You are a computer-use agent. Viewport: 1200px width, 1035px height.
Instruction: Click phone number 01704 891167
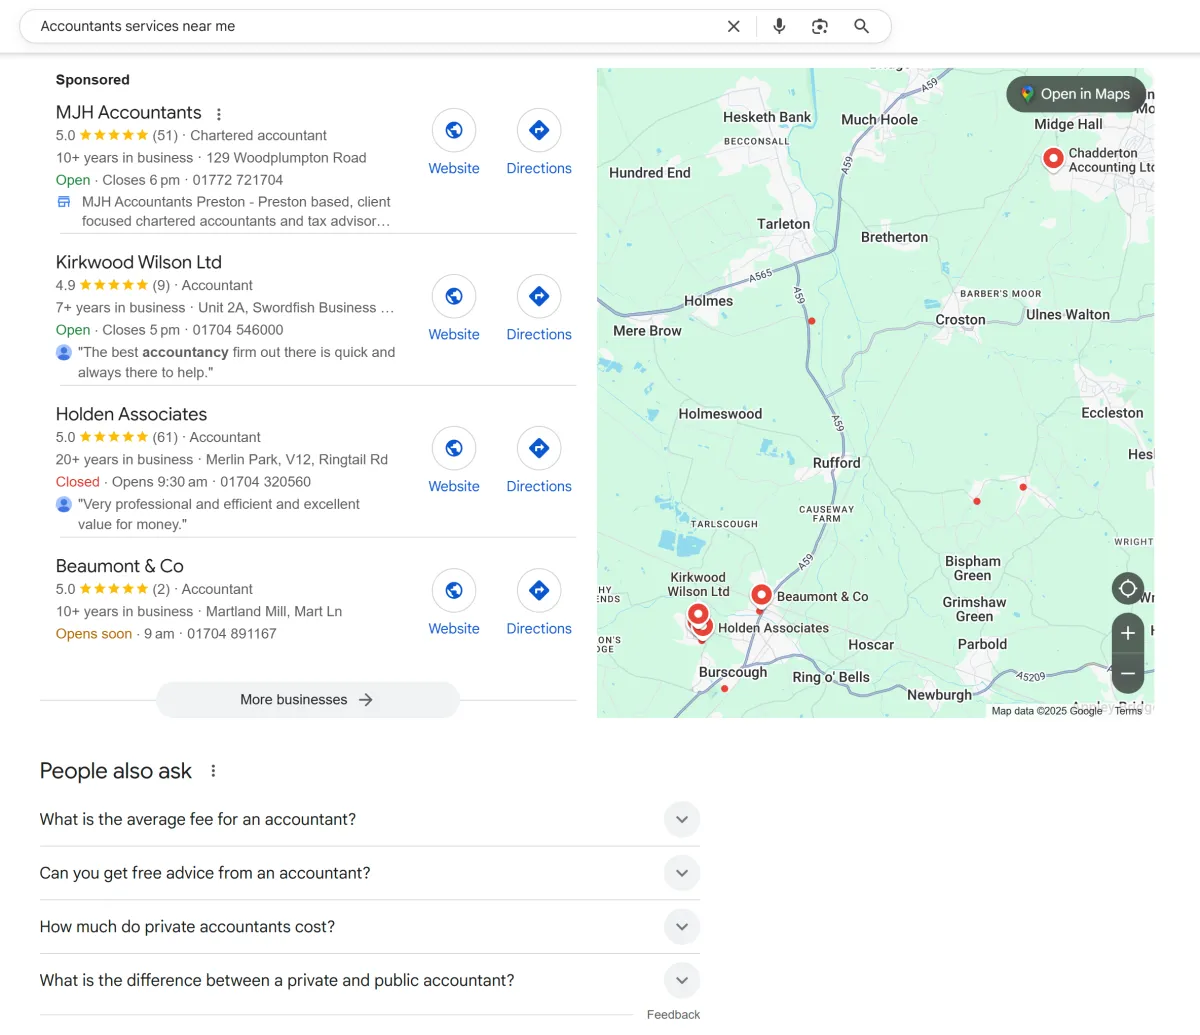[232, 634]
